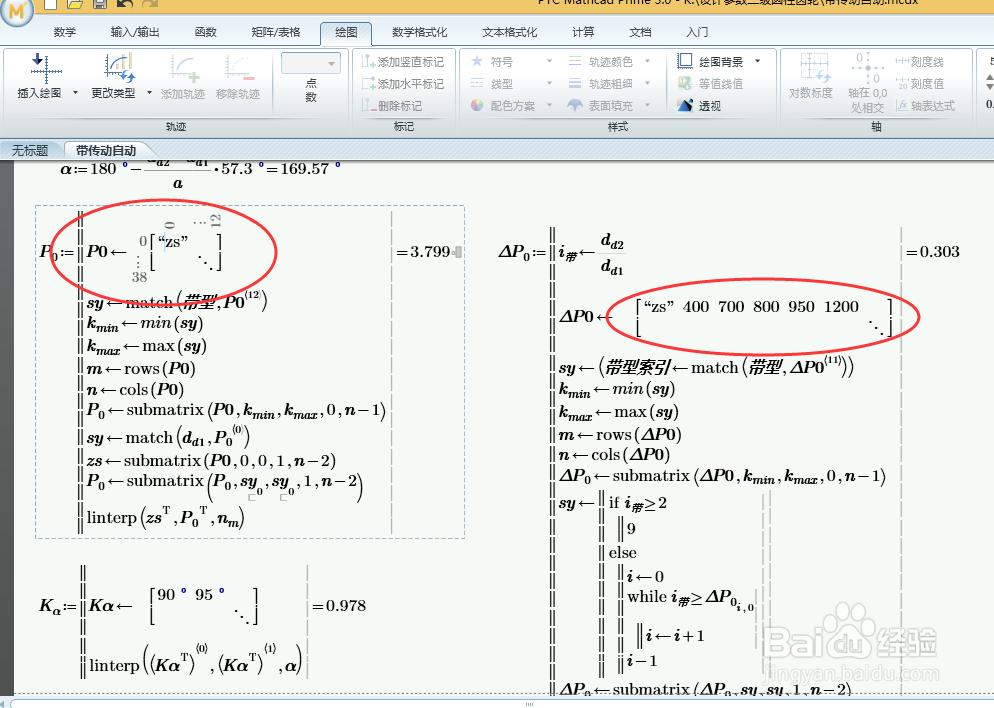The width and height of the screenshot is (994, 708).
Task: Toggle 刻度值 tick values
Action: click(919, 84)
